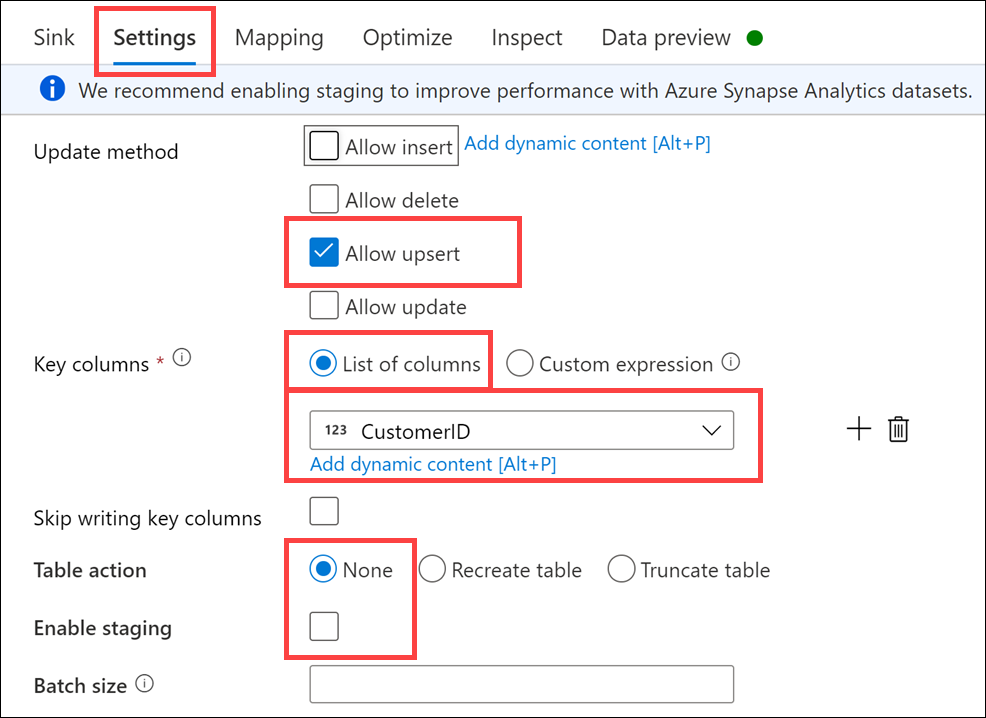Viewport: 986px width, 718px height.
Task: Click the green Data preview status dot
Action: (755, 38)
